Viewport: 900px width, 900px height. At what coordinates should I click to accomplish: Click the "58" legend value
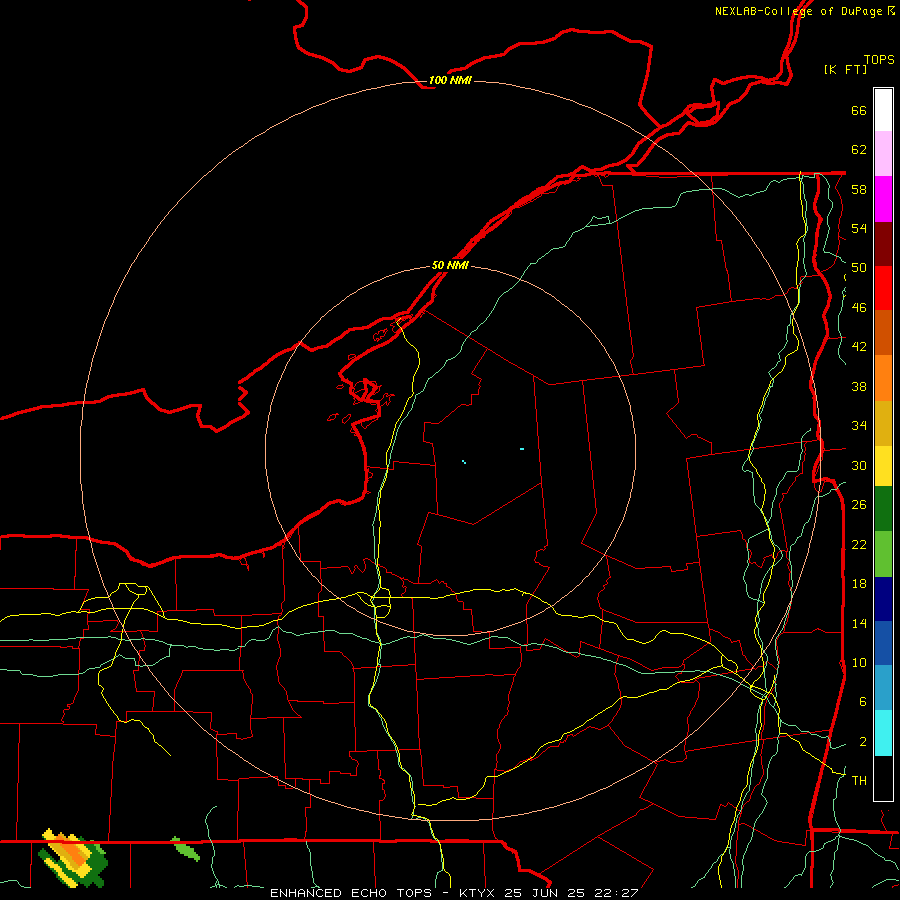pos(859,189)
